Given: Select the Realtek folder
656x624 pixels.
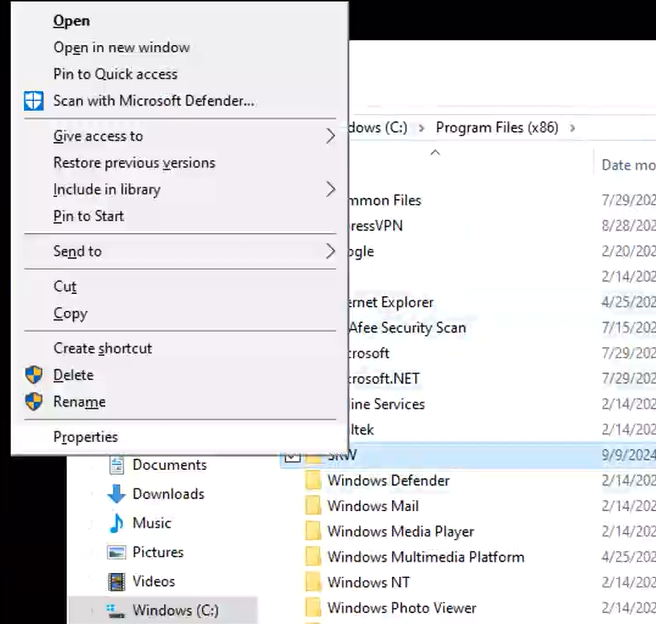Looking at the screenshot, I should (361, 430).
